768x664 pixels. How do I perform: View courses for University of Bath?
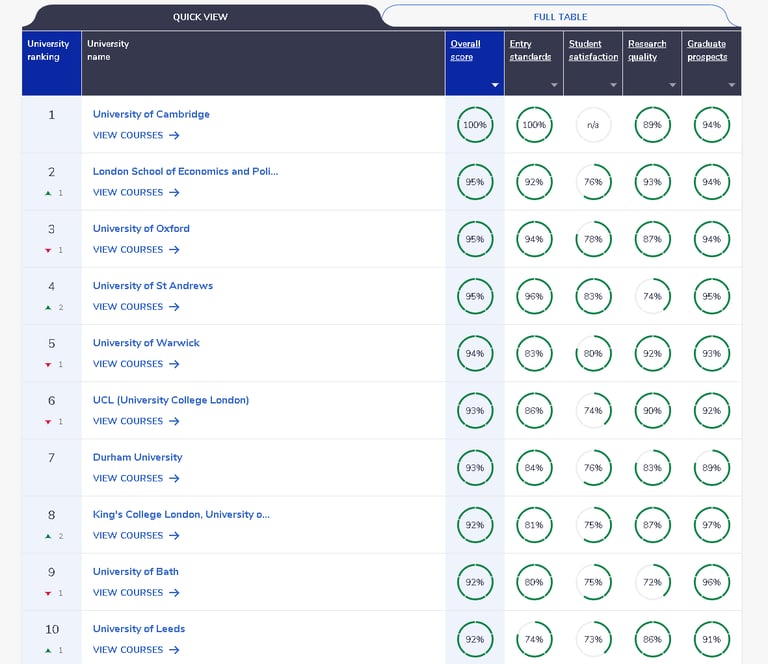(x=136, y=593)
